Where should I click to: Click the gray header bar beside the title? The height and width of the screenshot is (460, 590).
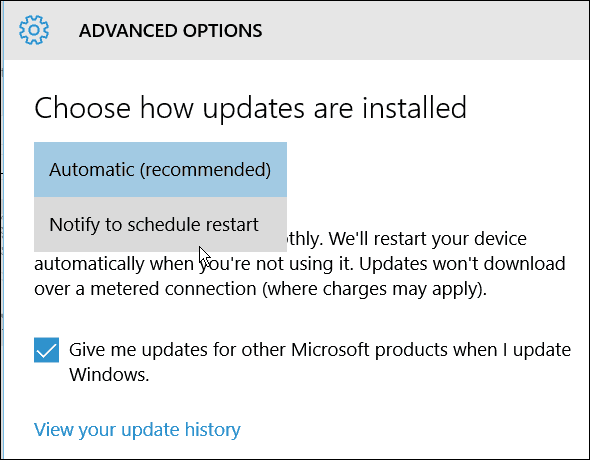pos(425,31)
